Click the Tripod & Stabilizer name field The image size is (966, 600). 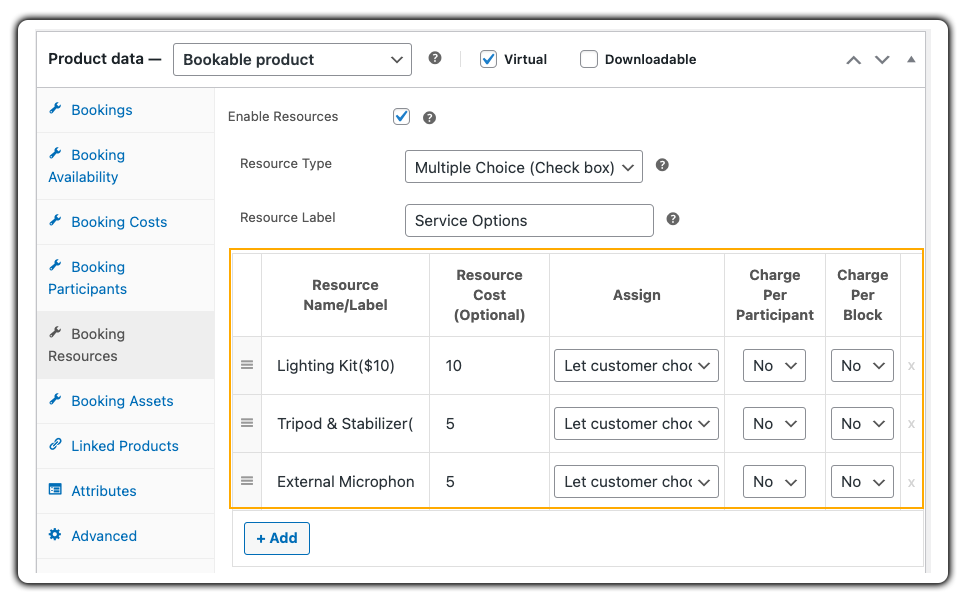tap(346, 424)
